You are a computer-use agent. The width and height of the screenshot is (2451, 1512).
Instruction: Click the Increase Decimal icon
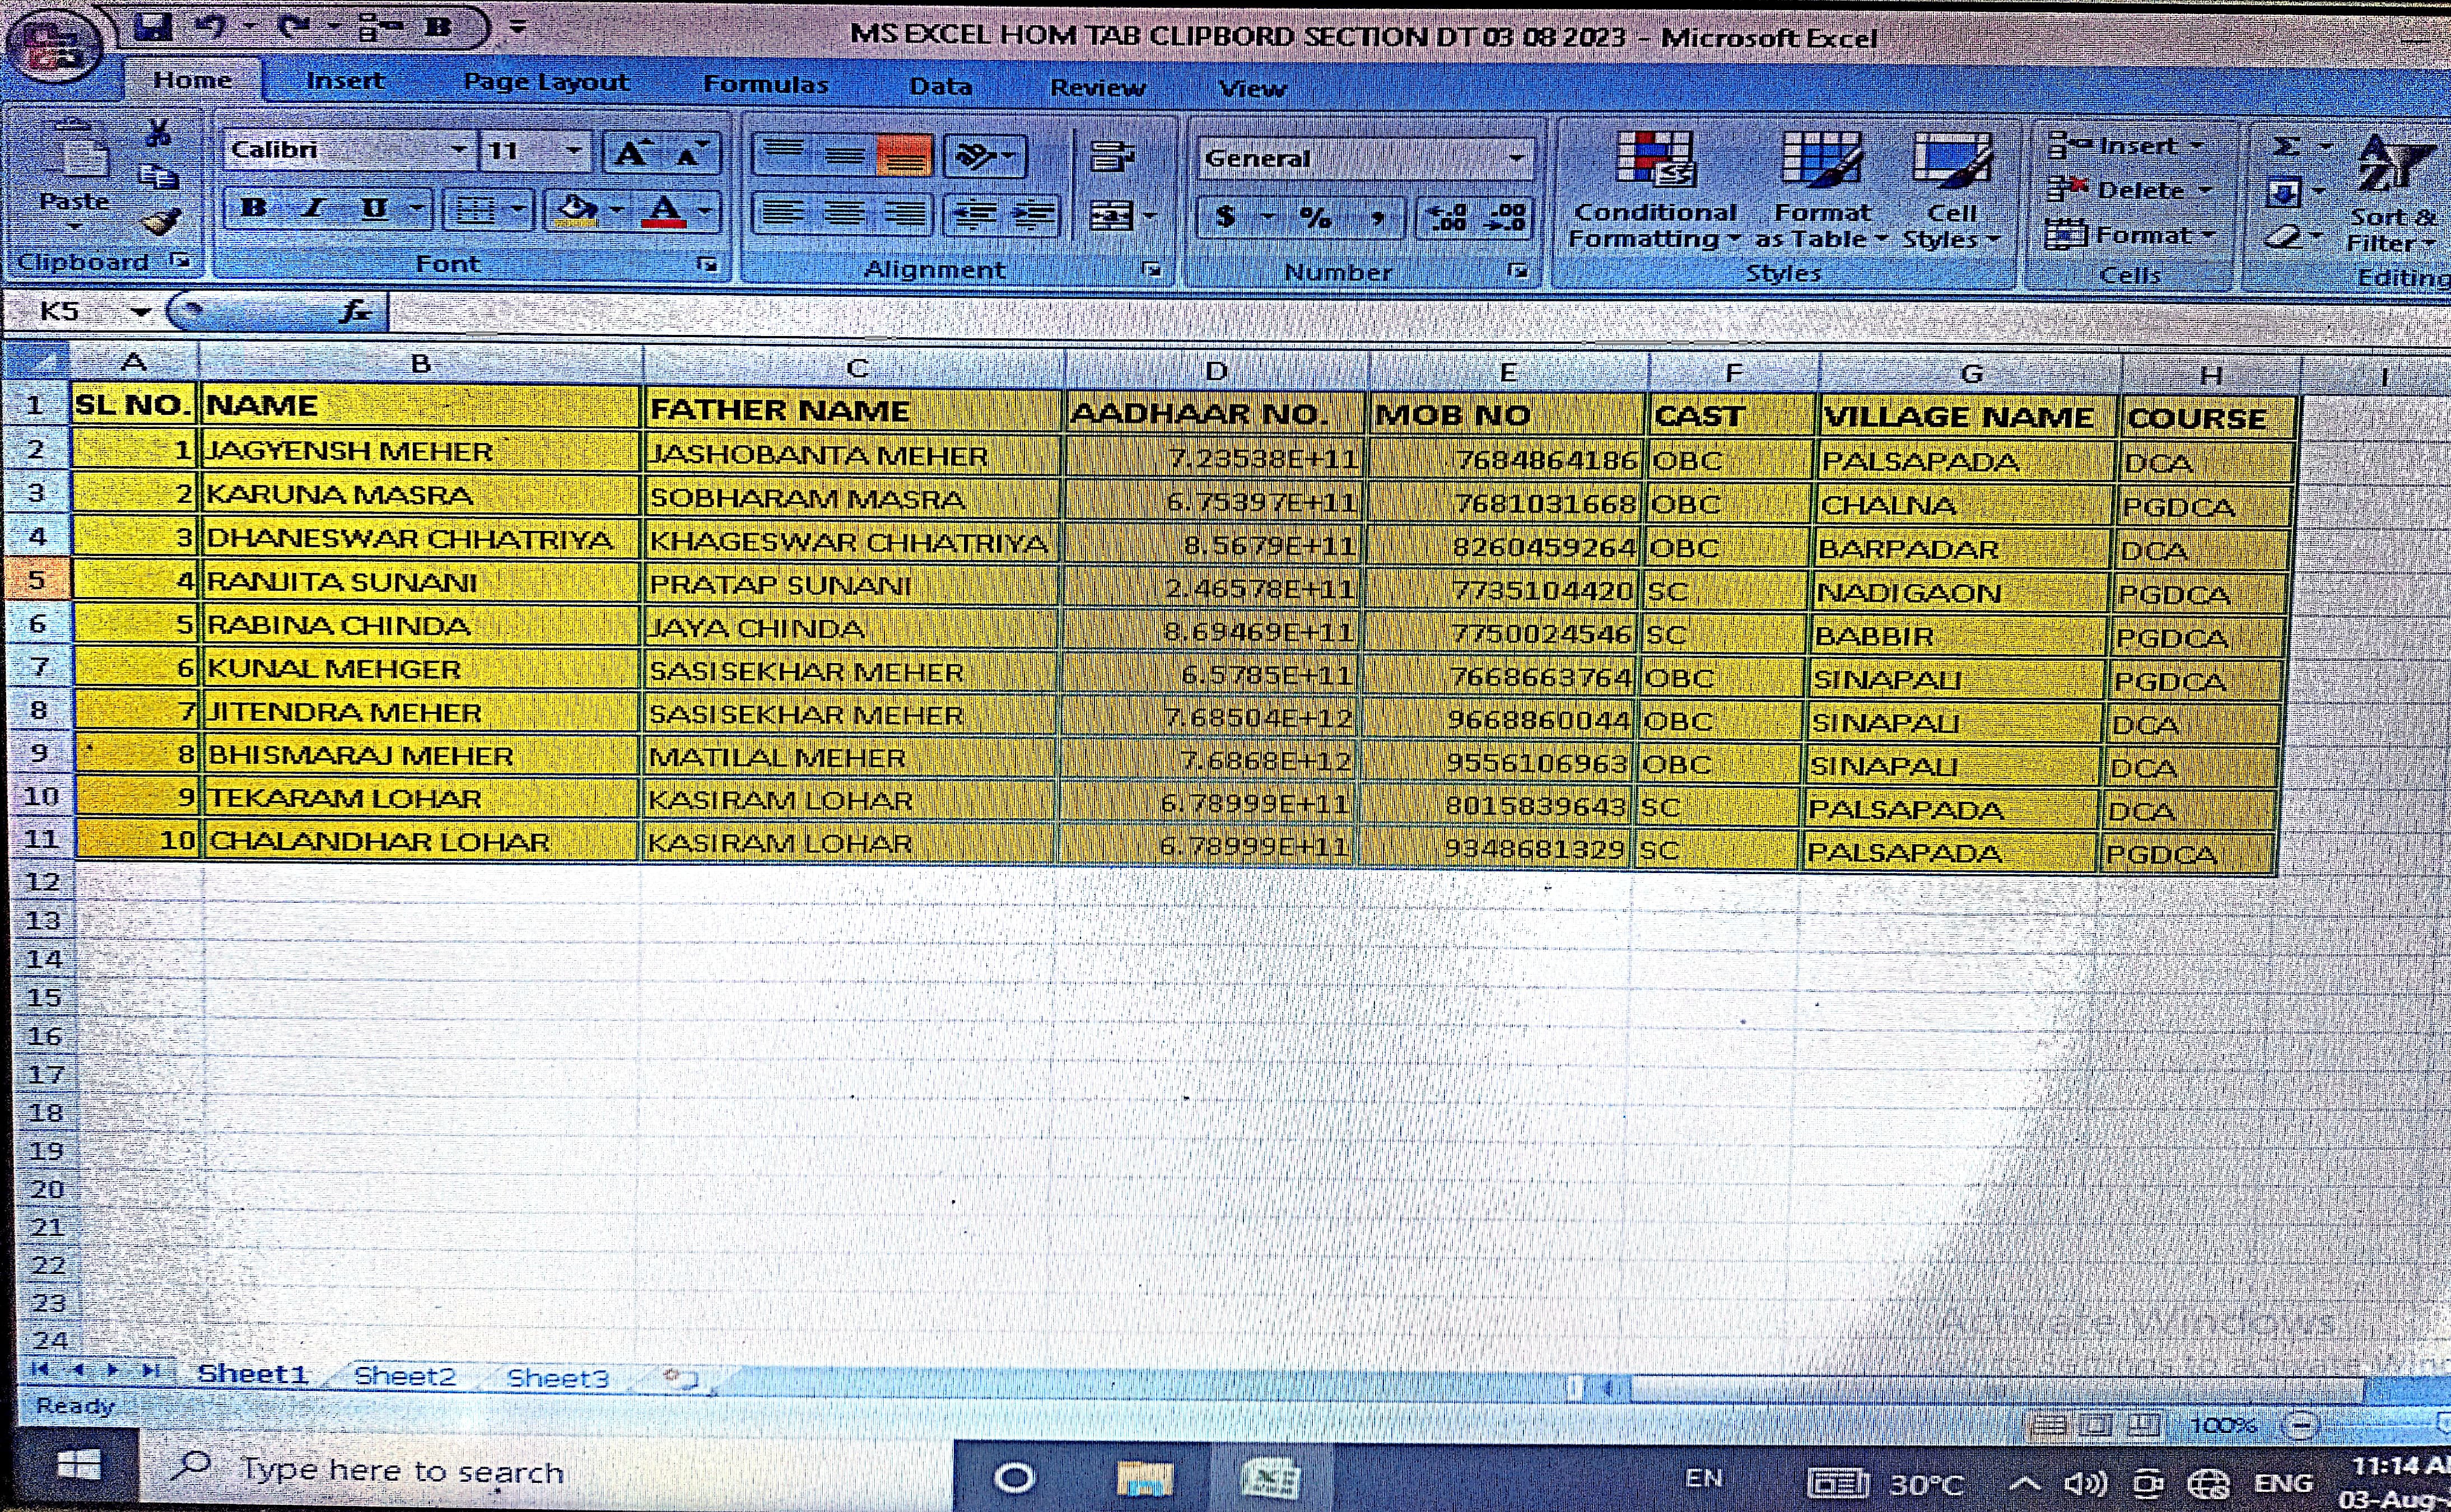coord(1447,217)
